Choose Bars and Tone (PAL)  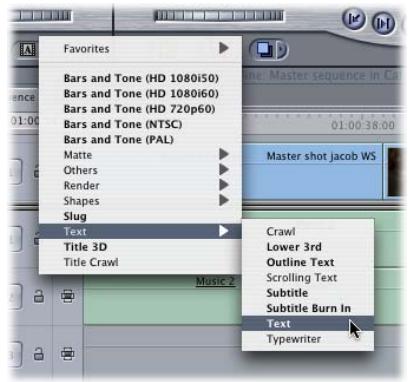140,140
